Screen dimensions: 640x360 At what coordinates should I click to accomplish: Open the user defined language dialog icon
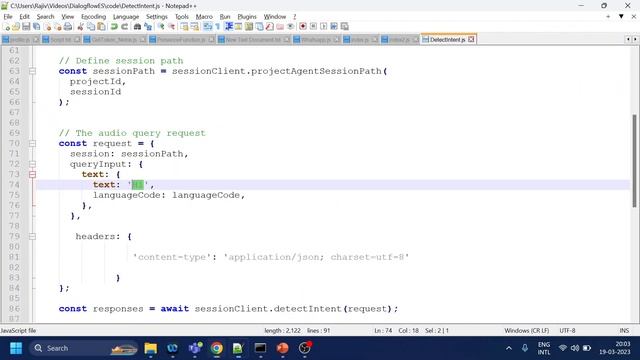(238, 27)
